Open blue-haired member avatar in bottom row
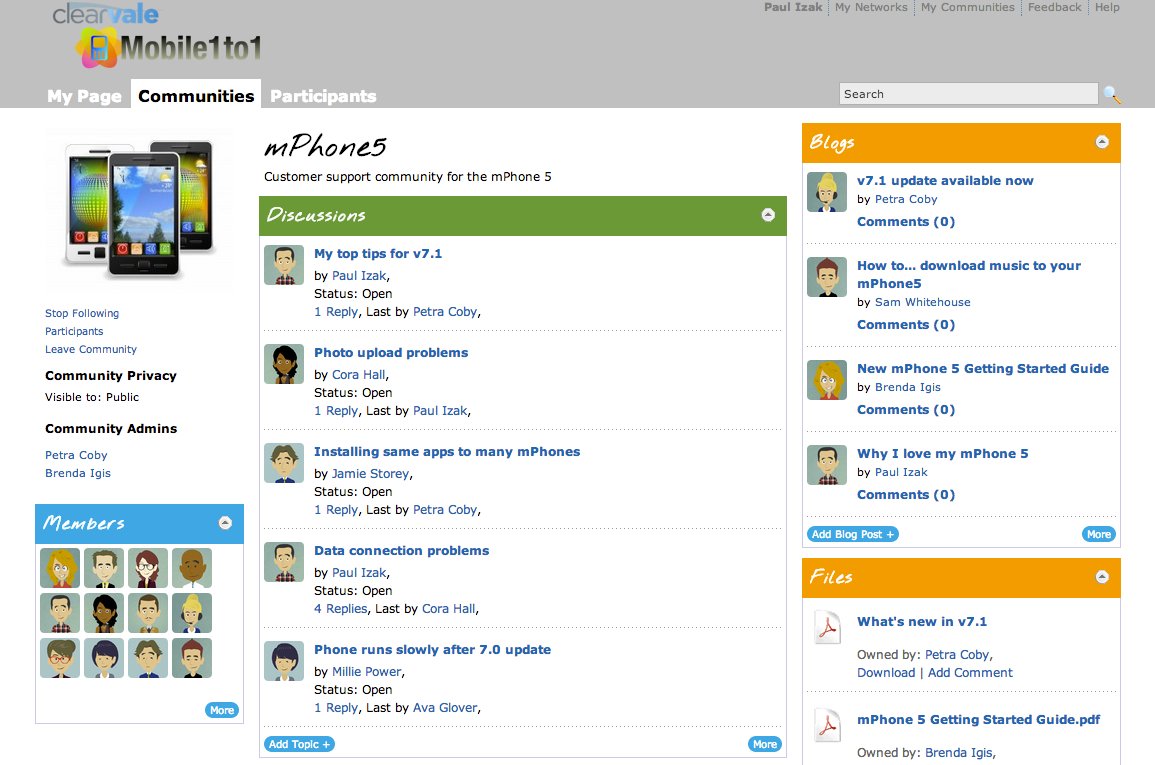This screenshot has height=765, width=1155. point(104,658)
